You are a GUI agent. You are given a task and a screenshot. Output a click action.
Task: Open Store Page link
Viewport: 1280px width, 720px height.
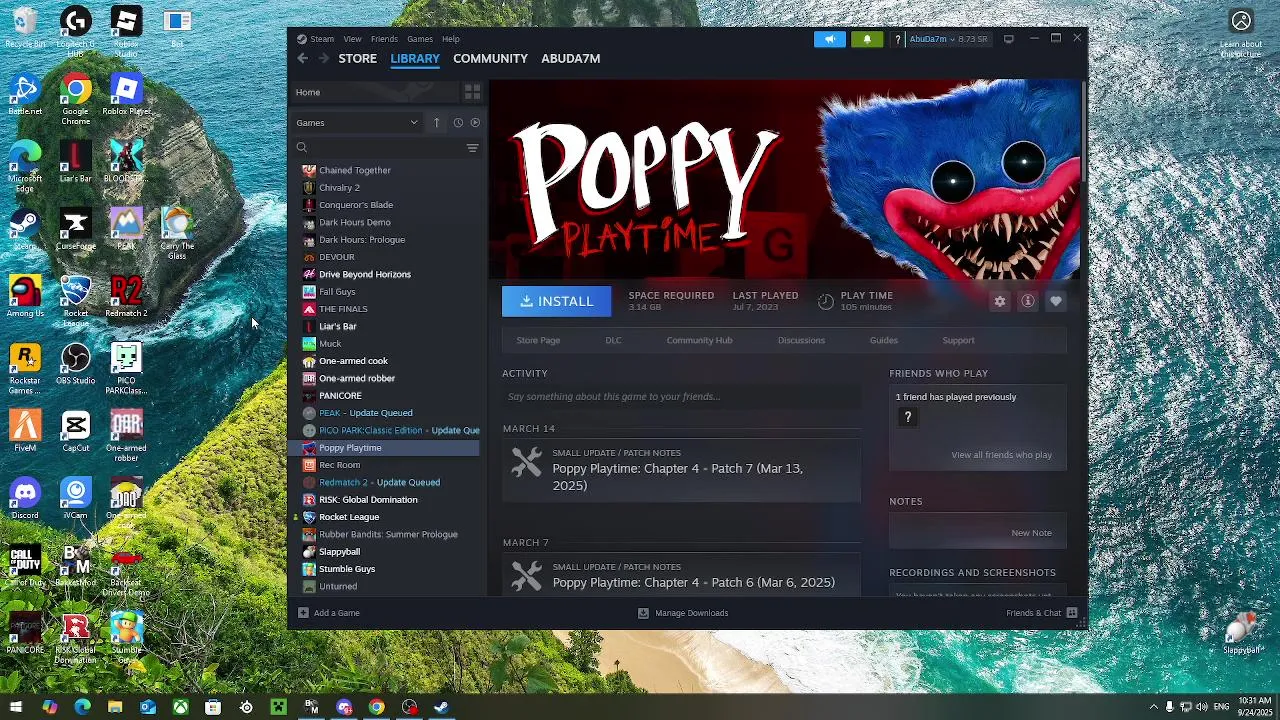[x=538, y=340]
